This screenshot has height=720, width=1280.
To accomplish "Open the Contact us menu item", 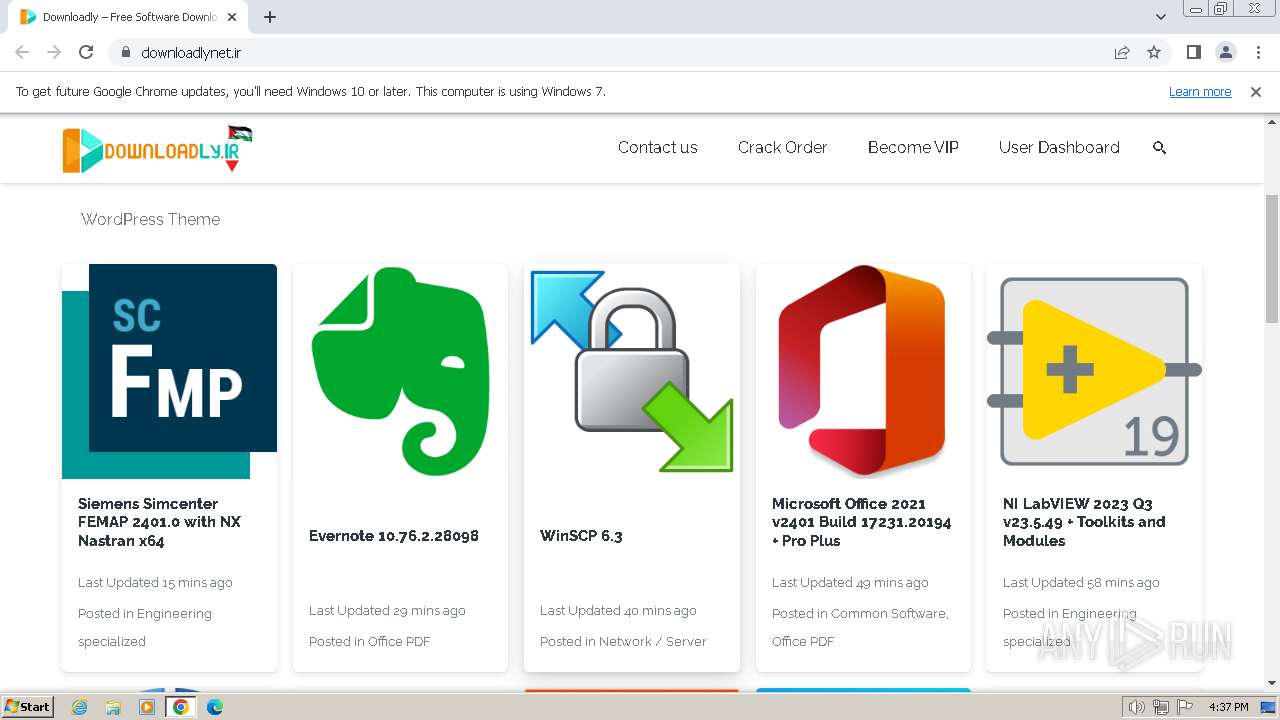I will click(x=657, y=148).
